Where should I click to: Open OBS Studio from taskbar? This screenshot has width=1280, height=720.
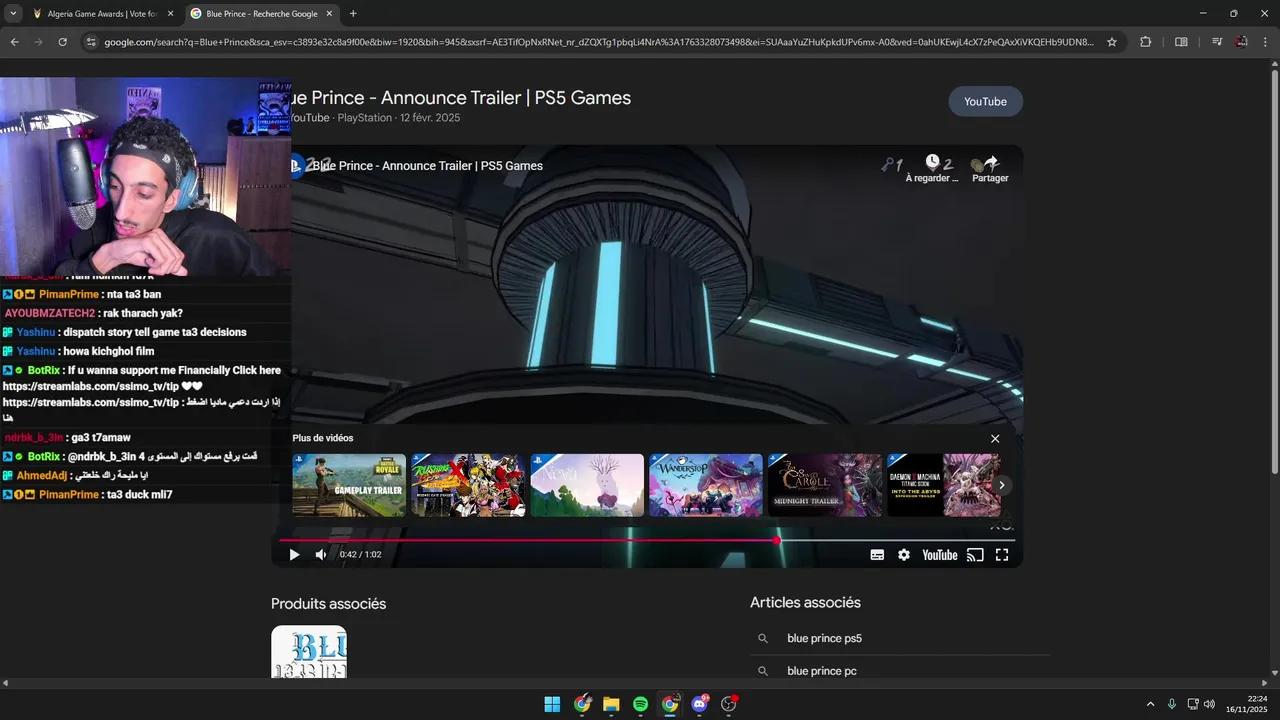pos(728,704)
